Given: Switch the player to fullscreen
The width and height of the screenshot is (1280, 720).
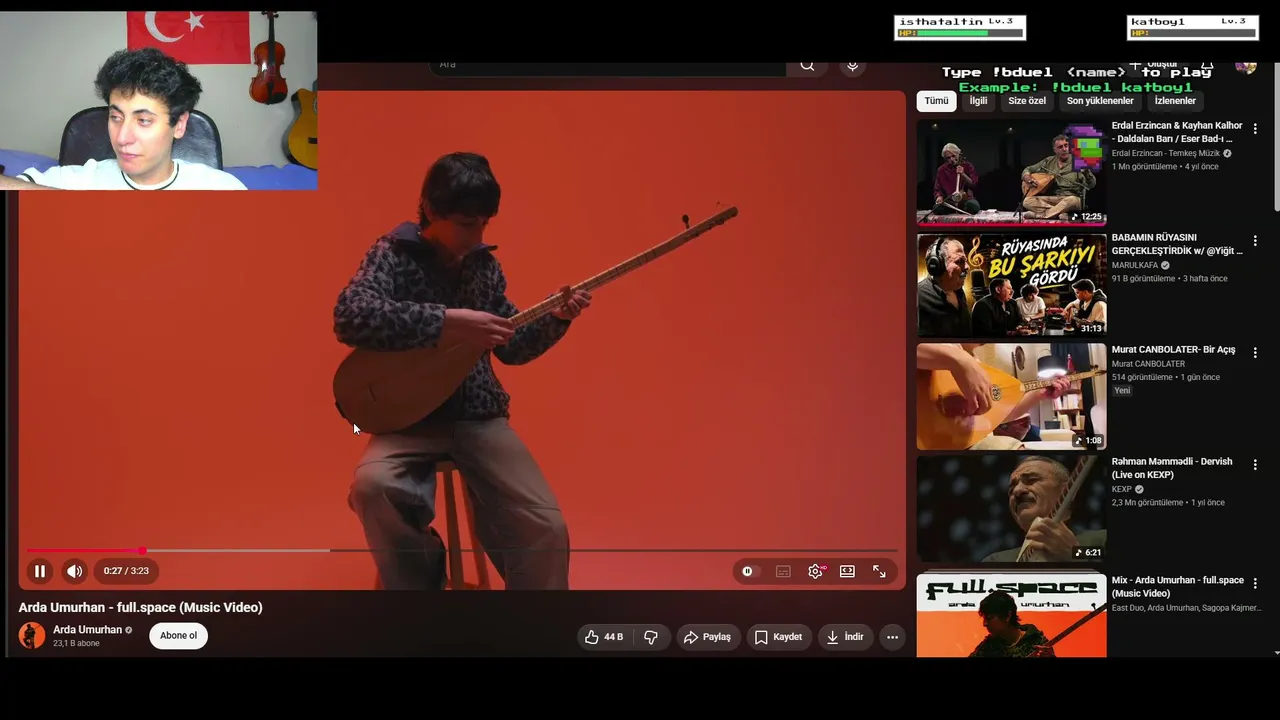Looking at the screenshot, I should 879,571.
